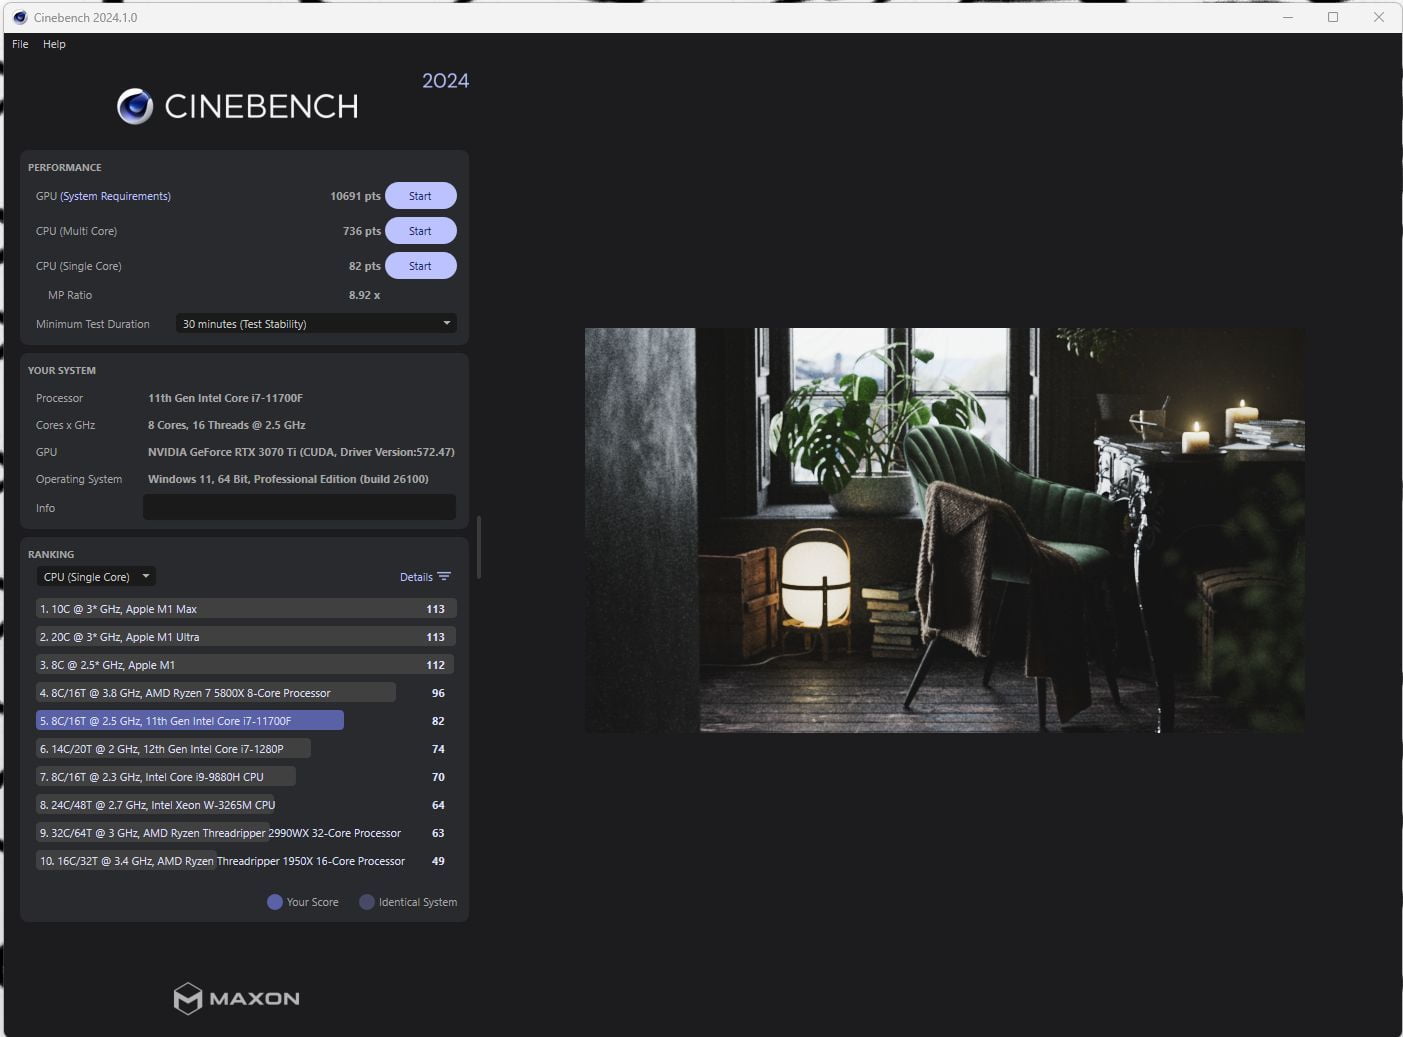The height and width of the screenshot is (1037, 1403).
Task: Click the Your Score legend swatch
Action: [x=275, y=902]
